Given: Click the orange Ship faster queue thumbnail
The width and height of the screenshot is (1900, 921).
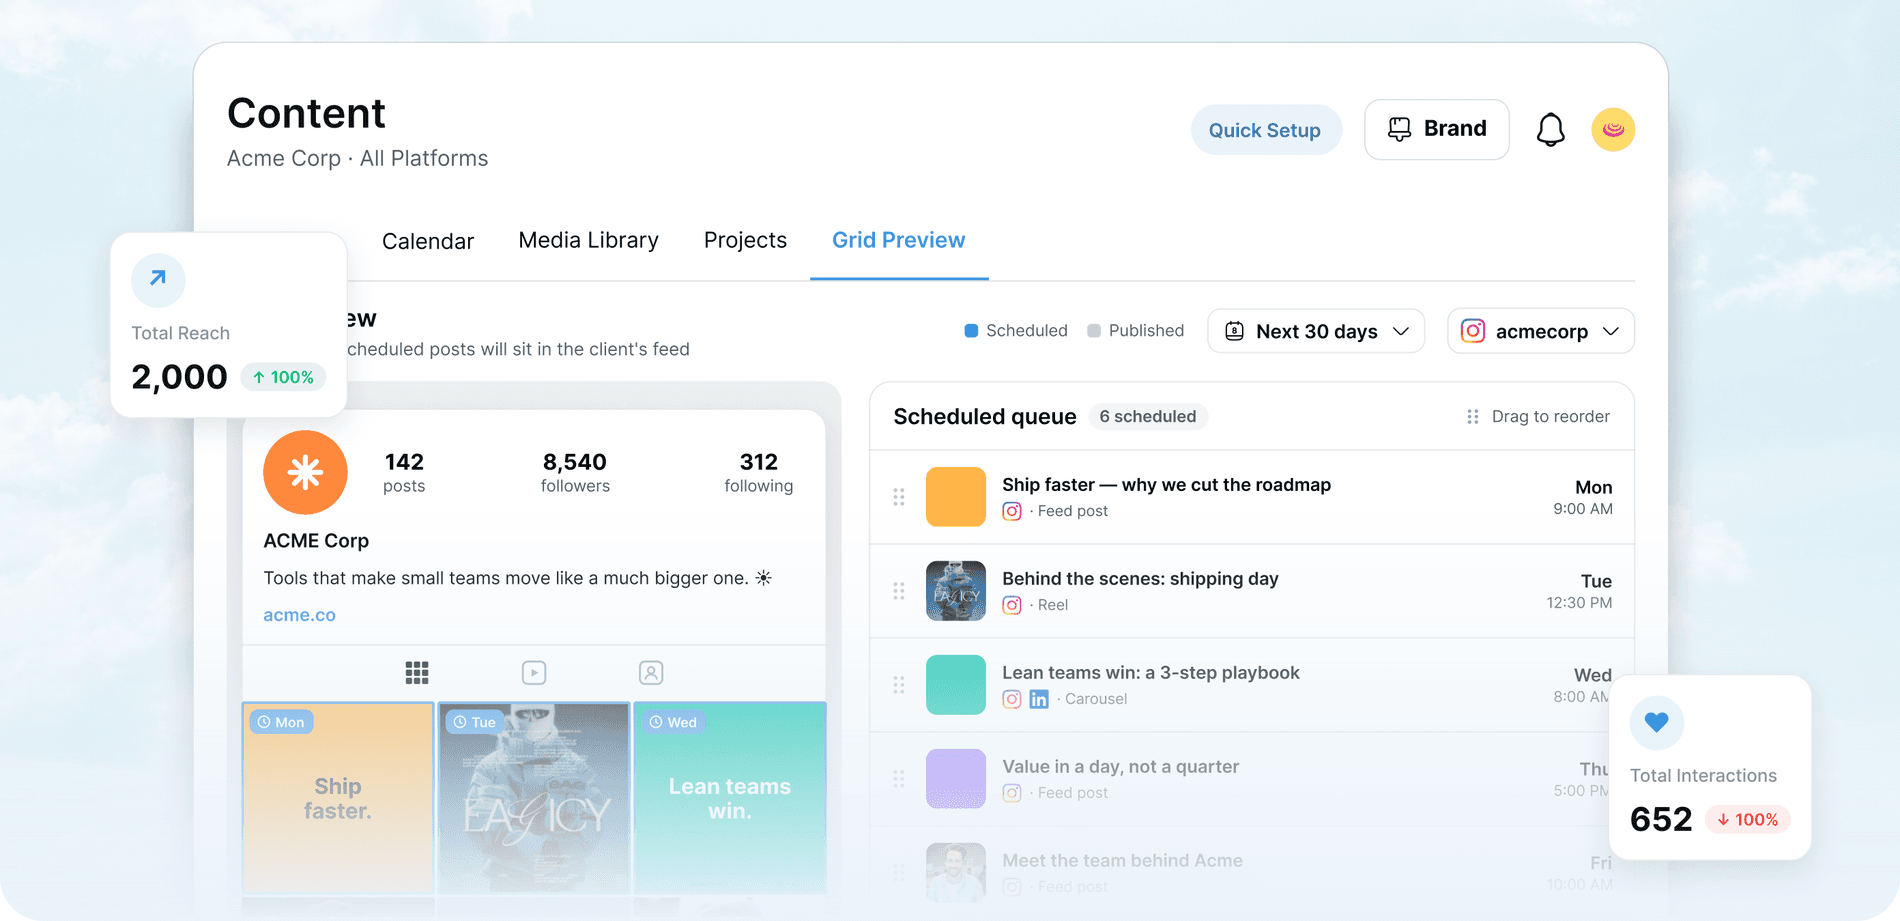Looking at the screenshot, I should pos(956,497).
